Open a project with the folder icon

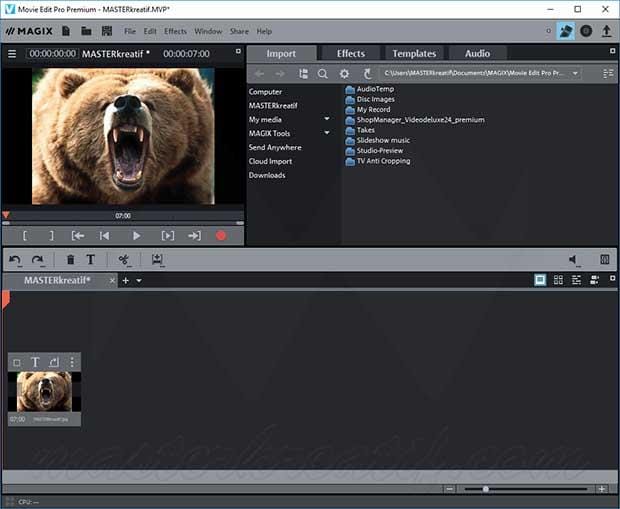click(x=86, y=31)
